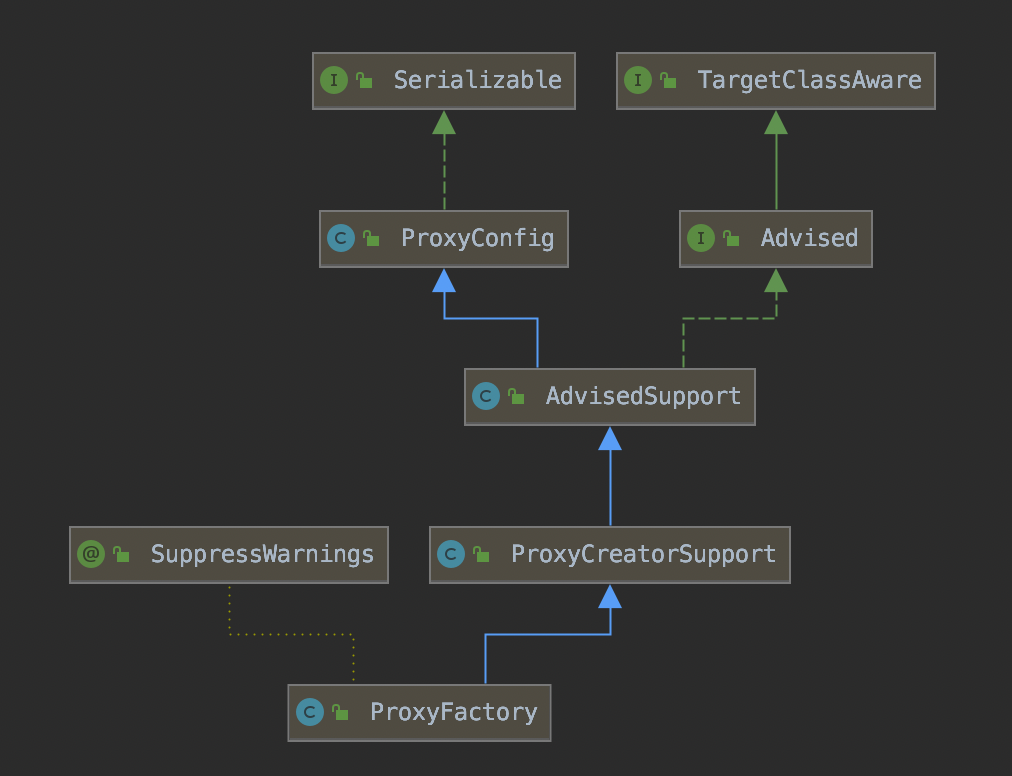Click the interface icon beside Serializable
The image size is (1012, 776).
click(x=334, y=81)
